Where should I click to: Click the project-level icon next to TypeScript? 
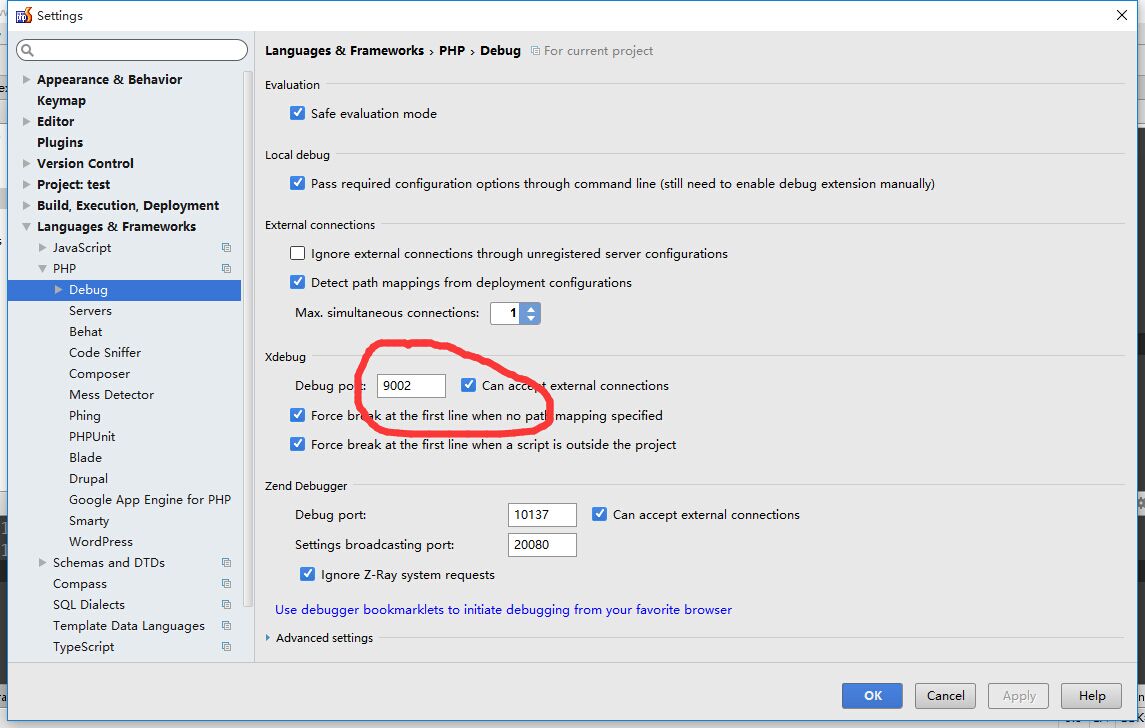[226, 647]
